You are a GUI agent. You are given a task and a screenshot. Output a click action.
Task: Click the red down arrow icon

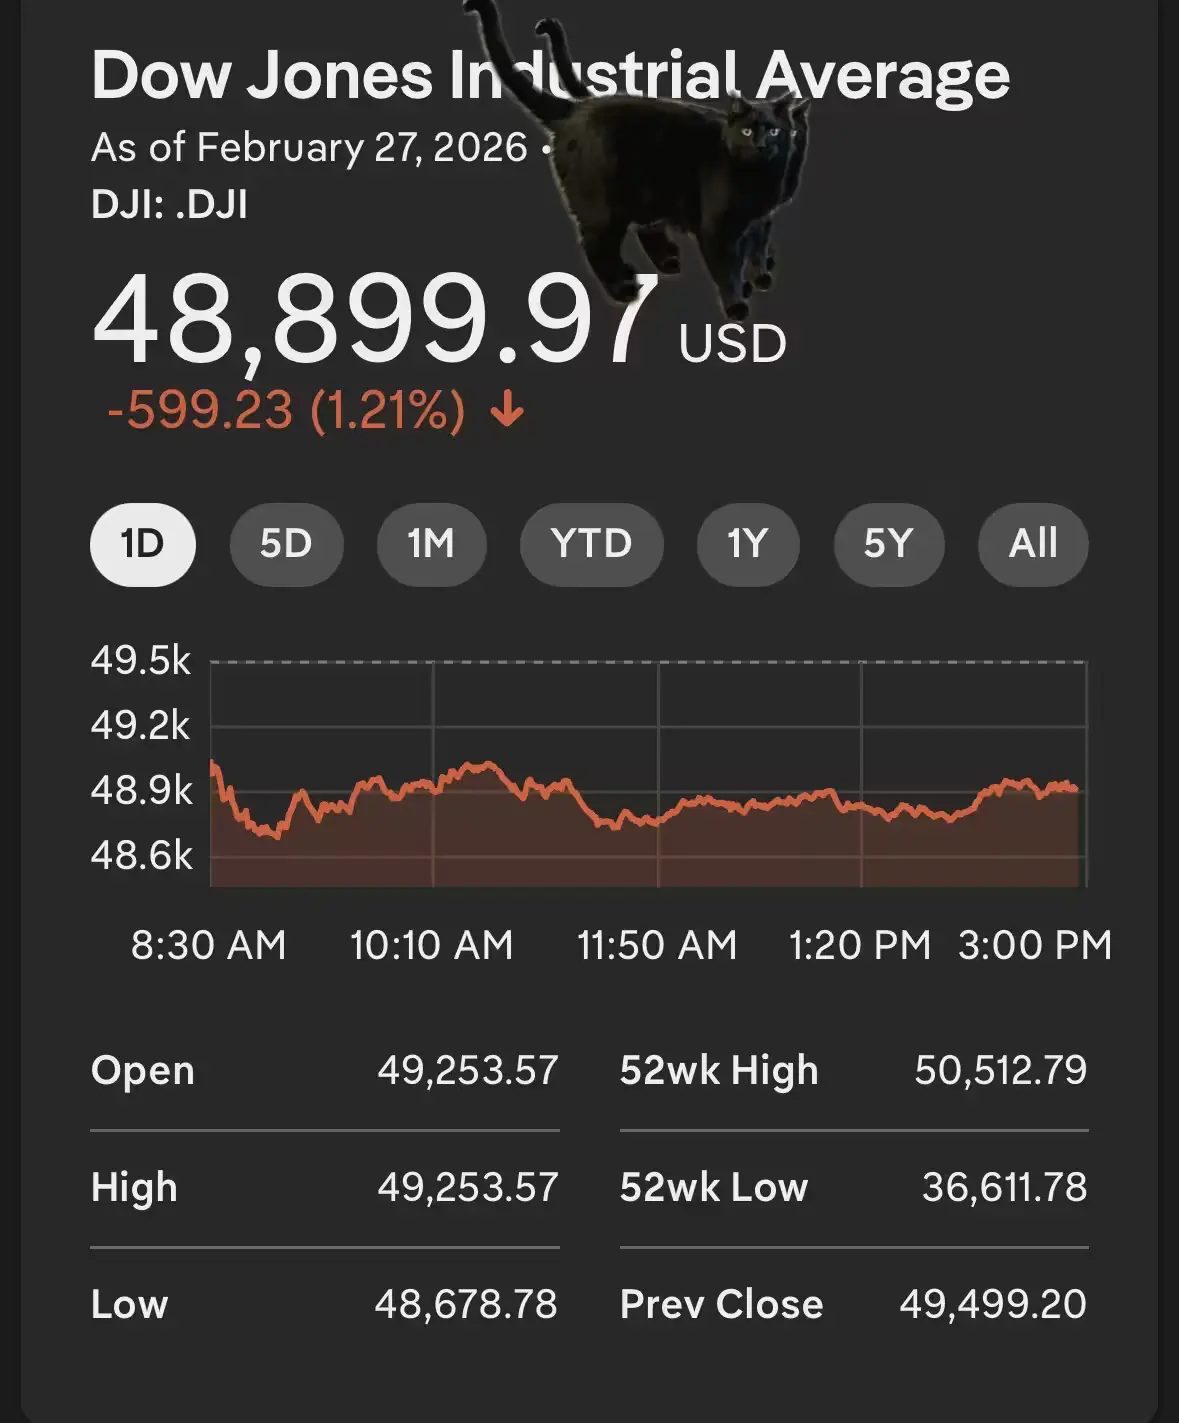(508, 410)
